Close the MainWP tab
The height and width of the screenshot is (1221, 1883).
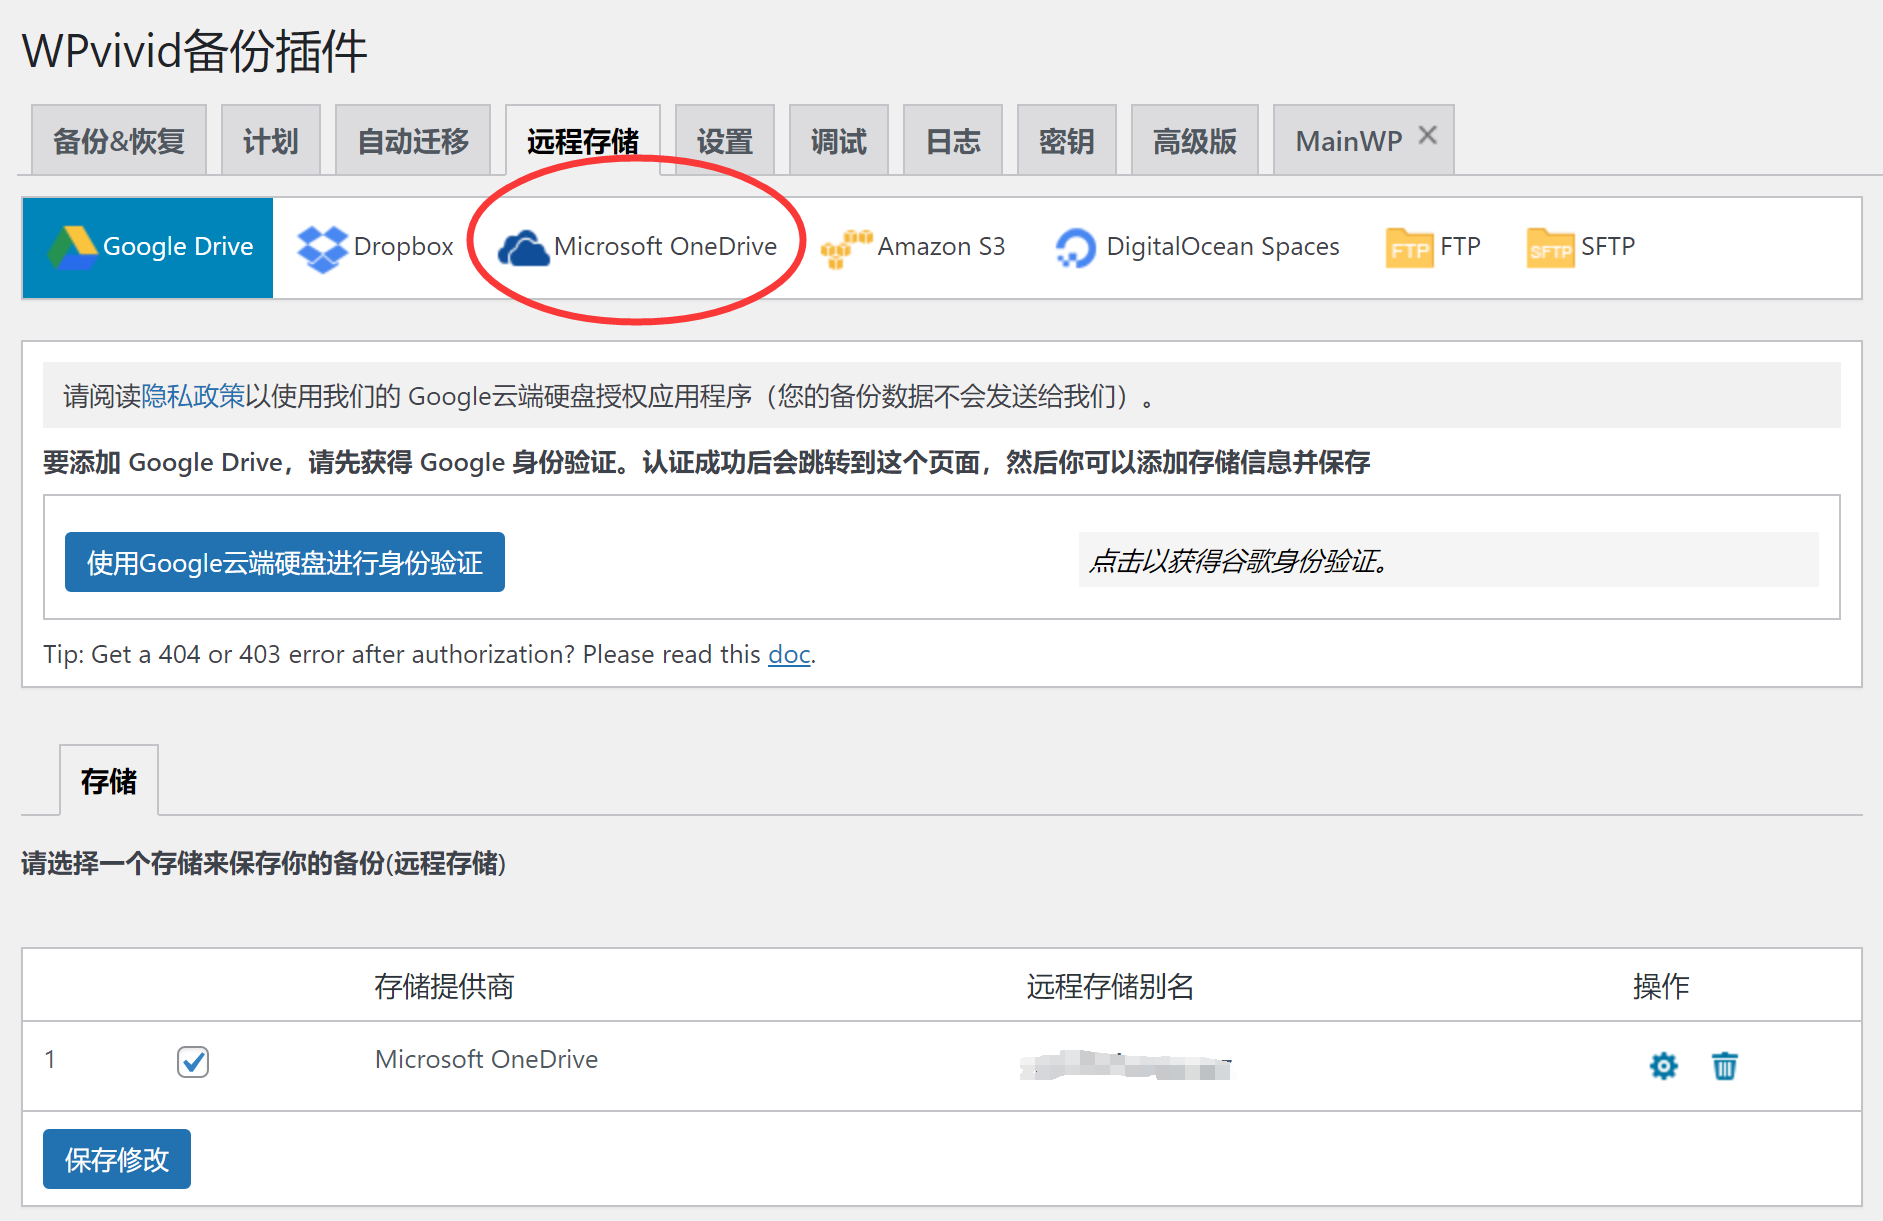(1428, 135)
